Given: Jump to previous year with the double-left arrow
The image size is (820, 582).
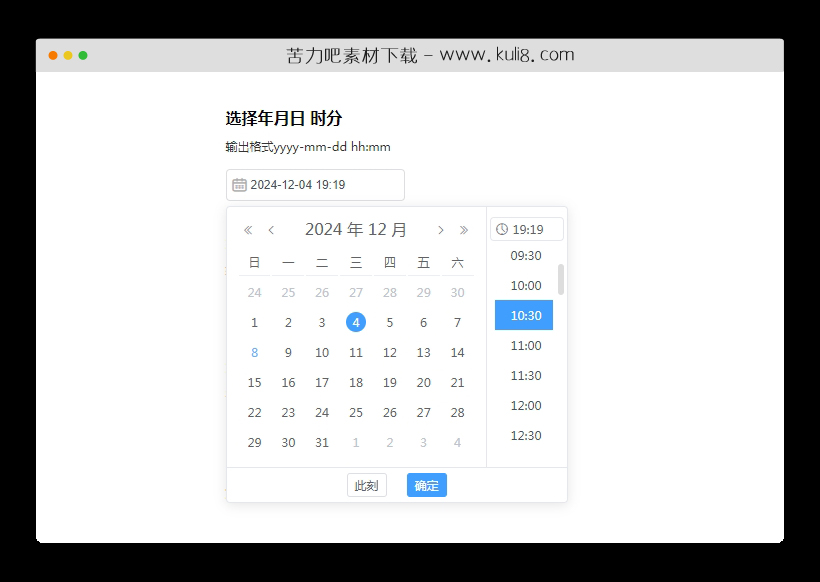Looking at the screenshot, I should pos(247,229).
